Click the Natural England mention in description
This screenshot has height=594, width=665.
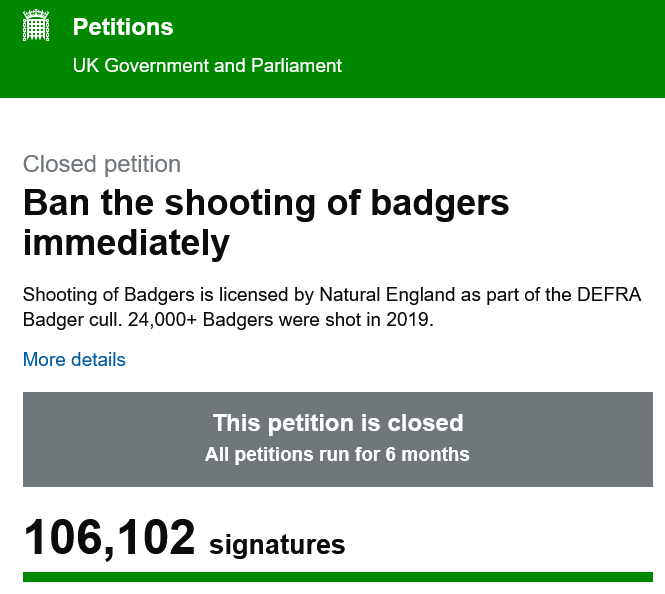[382, 295]
